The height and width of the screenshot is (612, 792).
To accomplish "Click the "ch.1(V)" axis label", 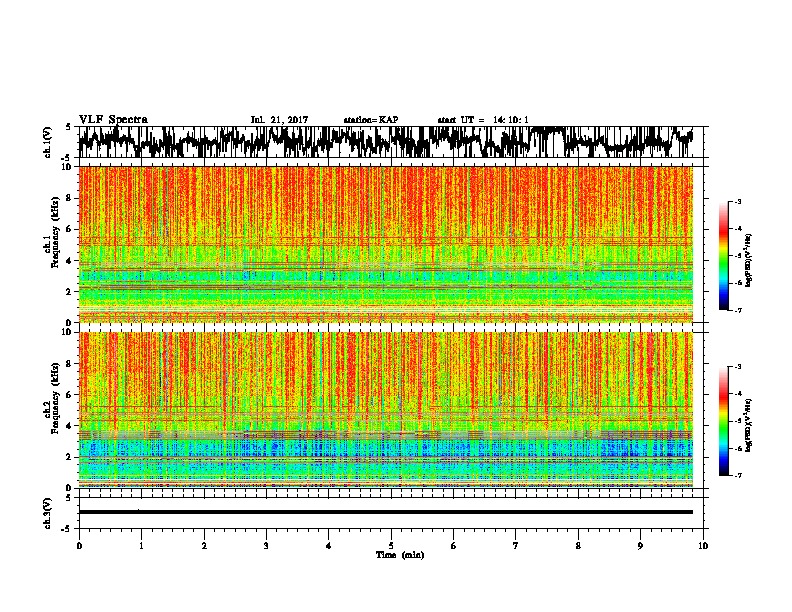I will click(x=48, y=142).
